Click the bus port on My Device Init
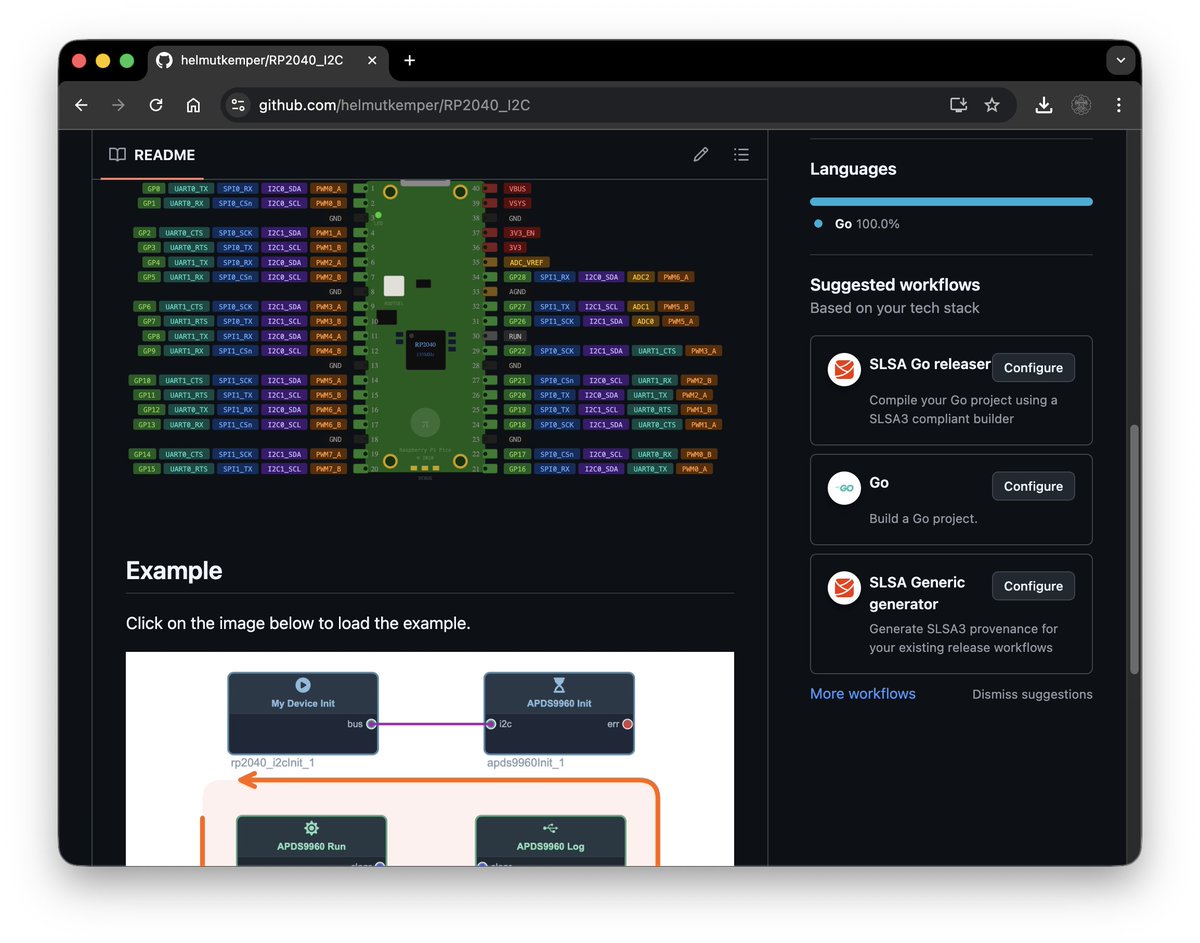 point(371,724)
